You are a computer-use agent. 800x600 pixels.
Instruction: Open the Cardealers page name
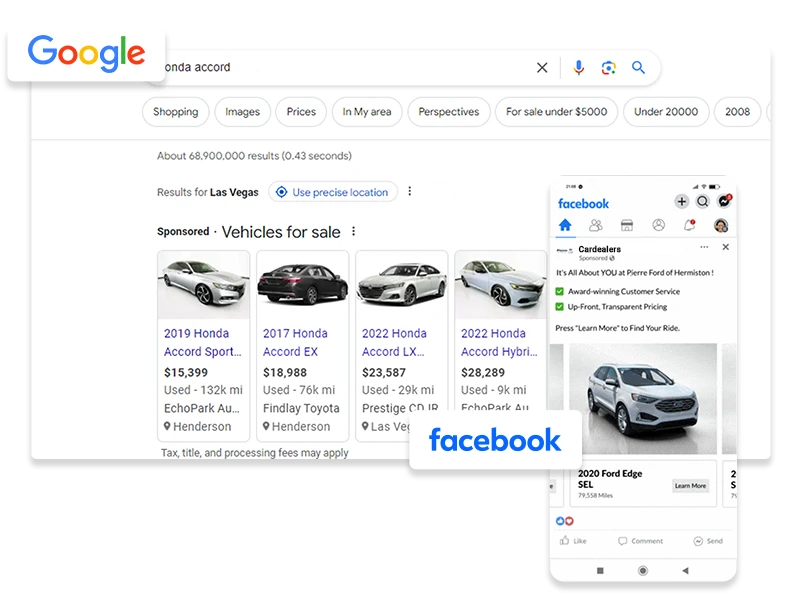599,249
